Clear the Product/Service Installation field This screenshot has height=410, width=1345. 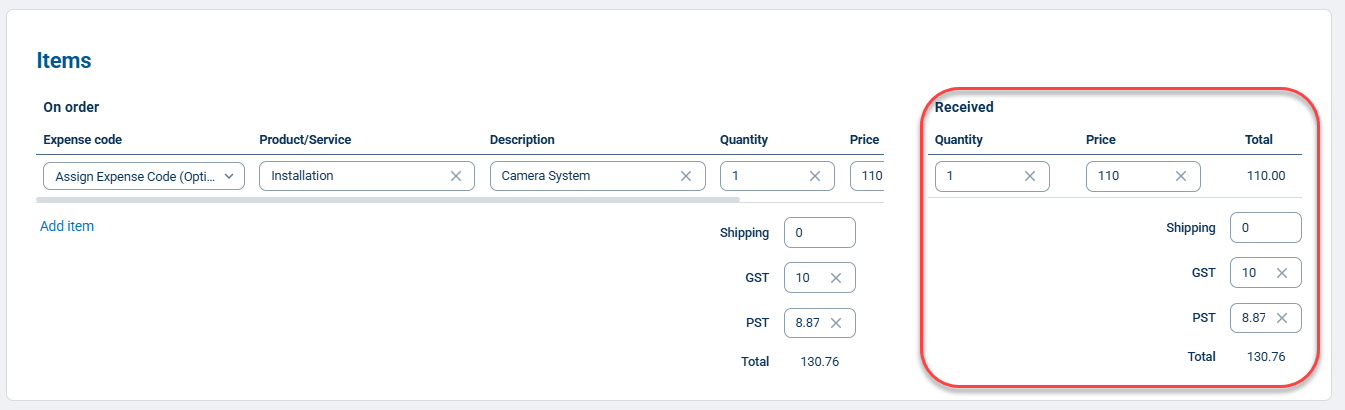tap(455, 176)
